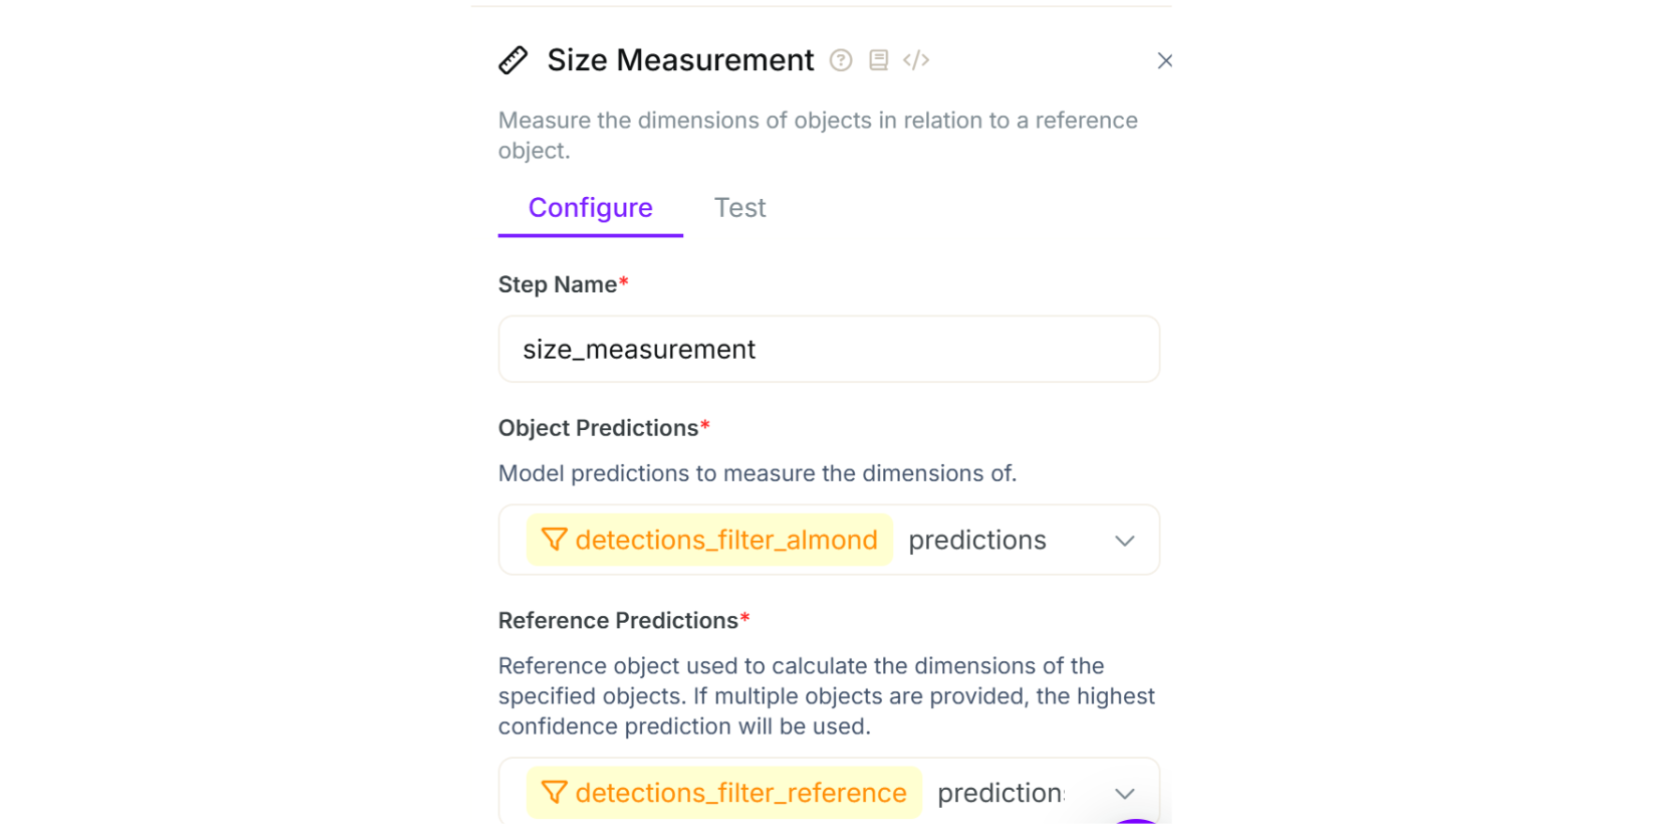Click the ruler icon beside Size Measurement
1666x830 pixels.
513,61
